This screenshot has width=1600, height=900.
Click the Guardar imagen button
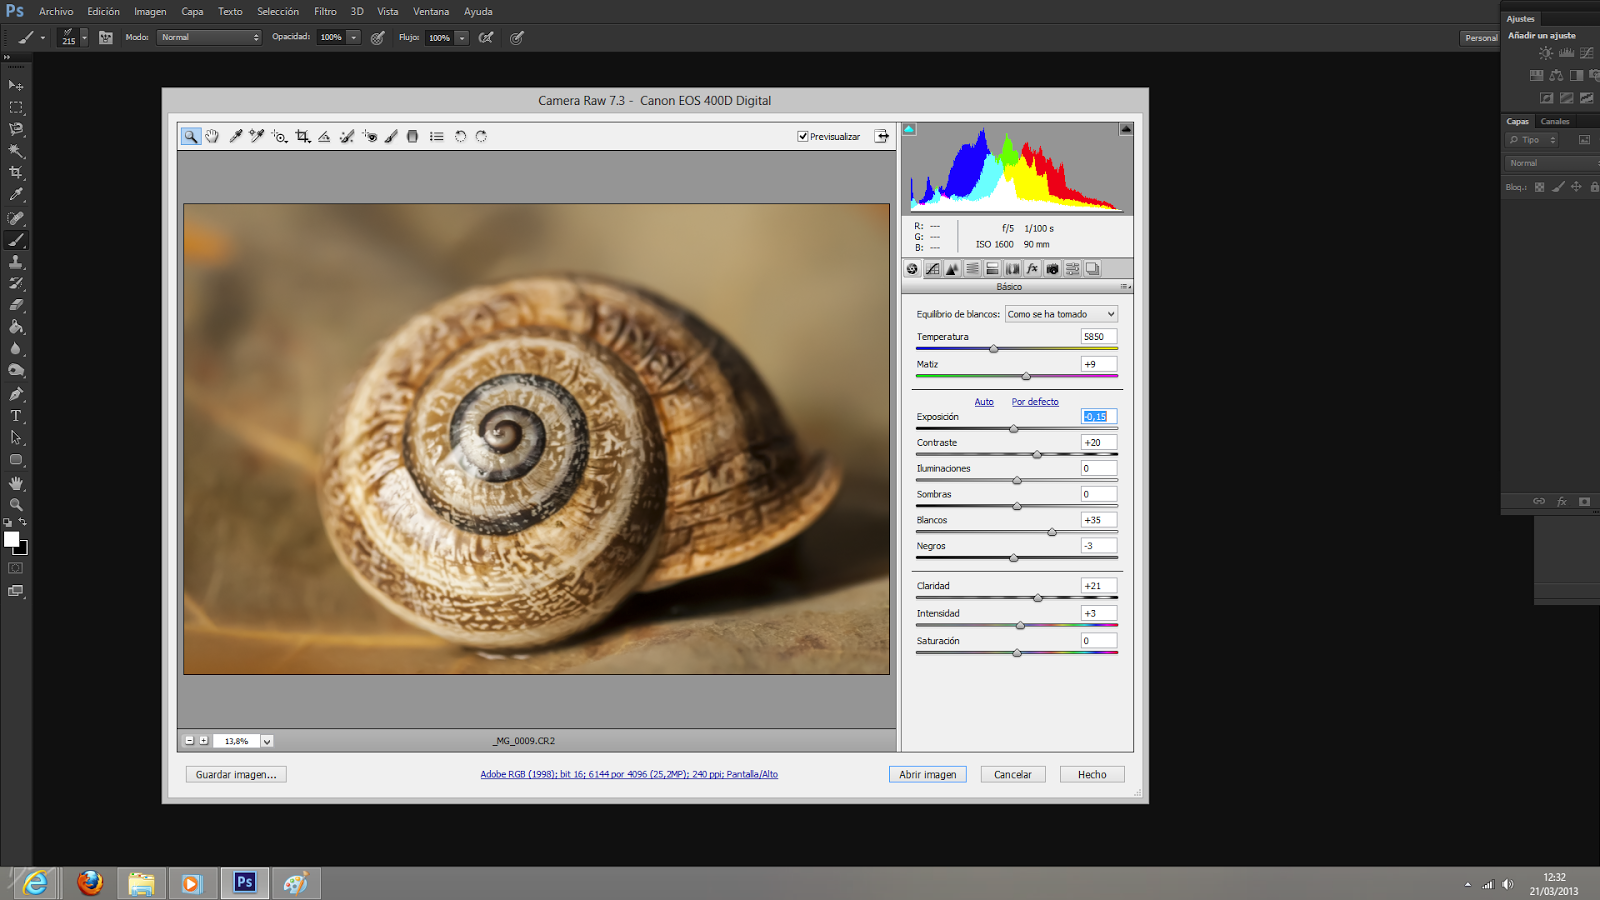(236, 774)
